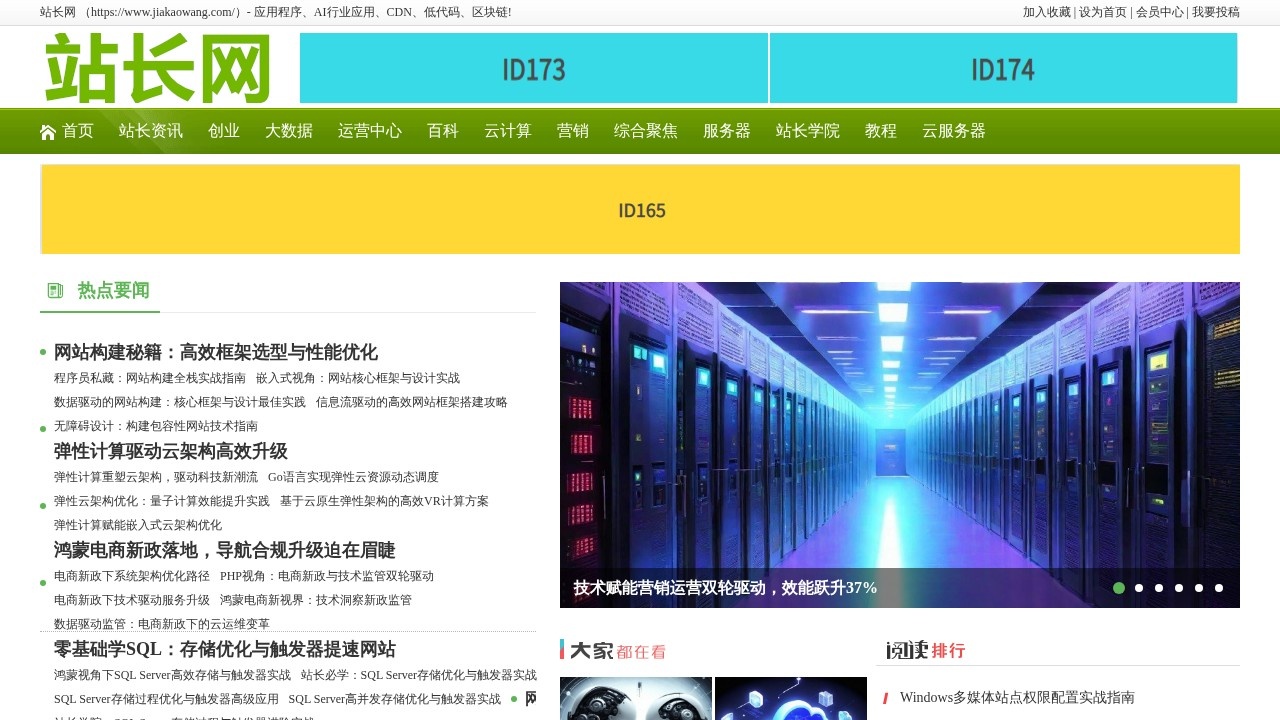Navigate to 云计算

tap(508, 131)
